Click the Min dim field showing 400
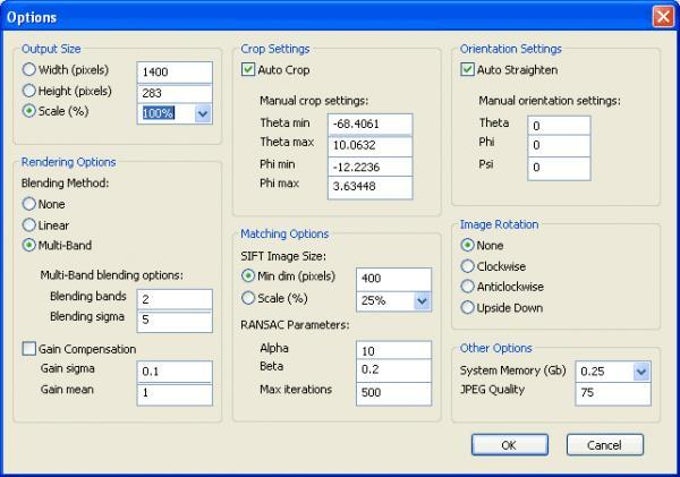The image size is (680, 477). click(x=394, y=279)
